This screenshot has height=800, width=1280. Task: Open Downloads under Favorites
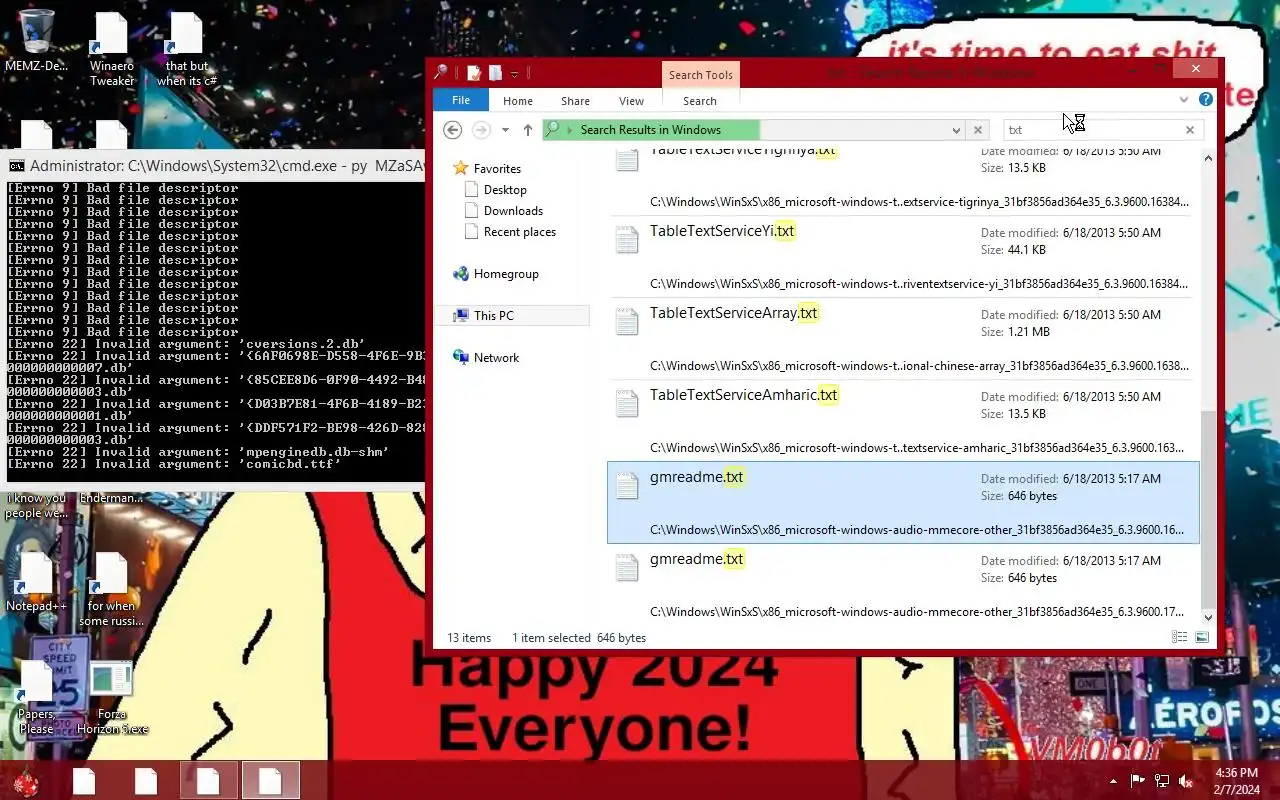pos(513,211)
